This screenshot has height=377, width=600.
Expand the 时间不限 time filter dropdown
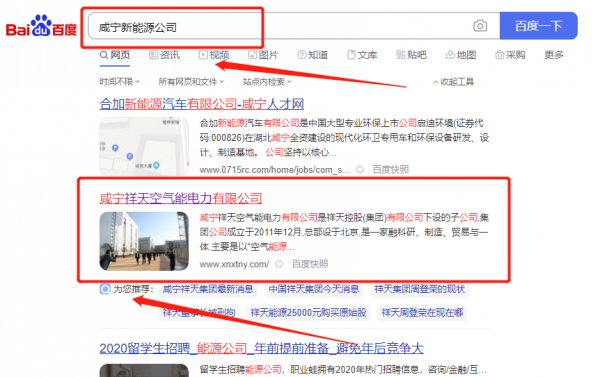[x=119, y=82]
